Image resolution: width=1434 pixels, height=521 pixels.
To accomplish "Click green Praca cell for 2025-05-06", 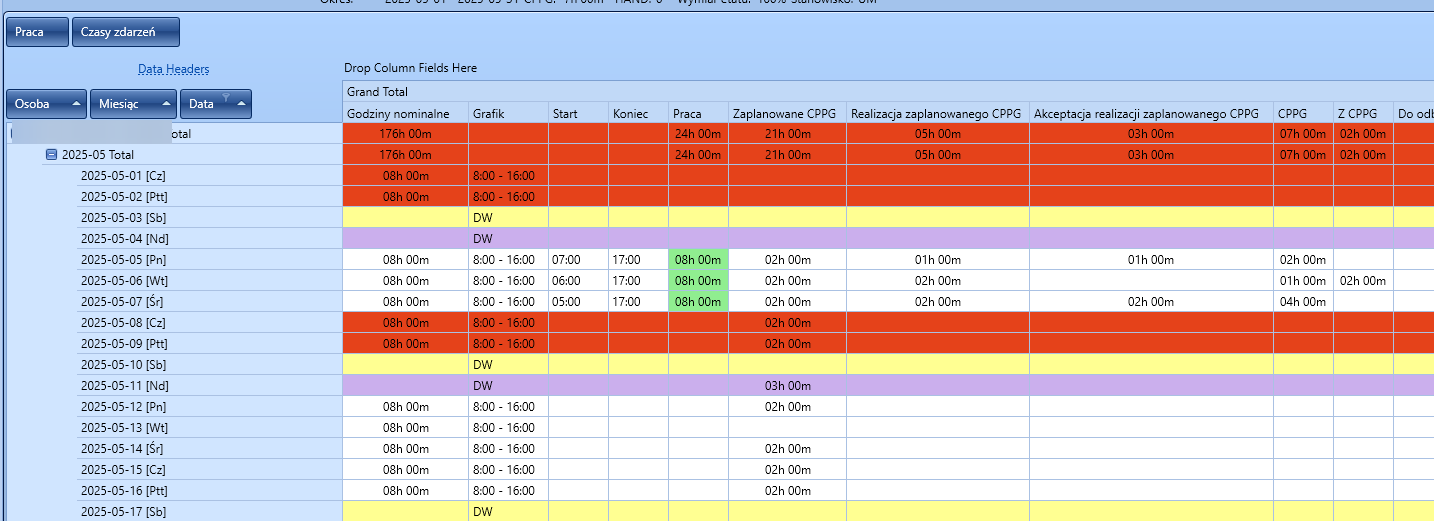I will pos(698,281).
